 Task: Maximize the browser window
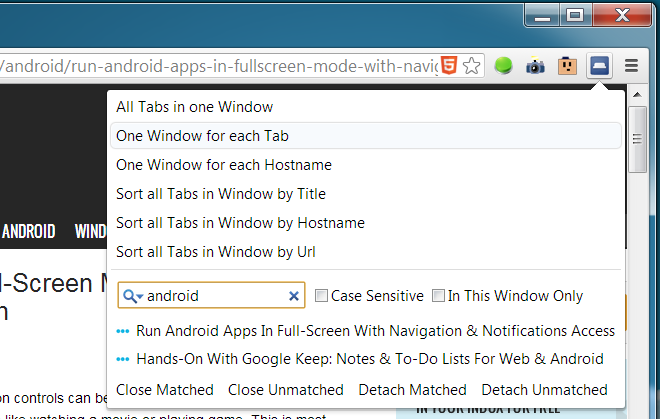[x=575, y=16]
